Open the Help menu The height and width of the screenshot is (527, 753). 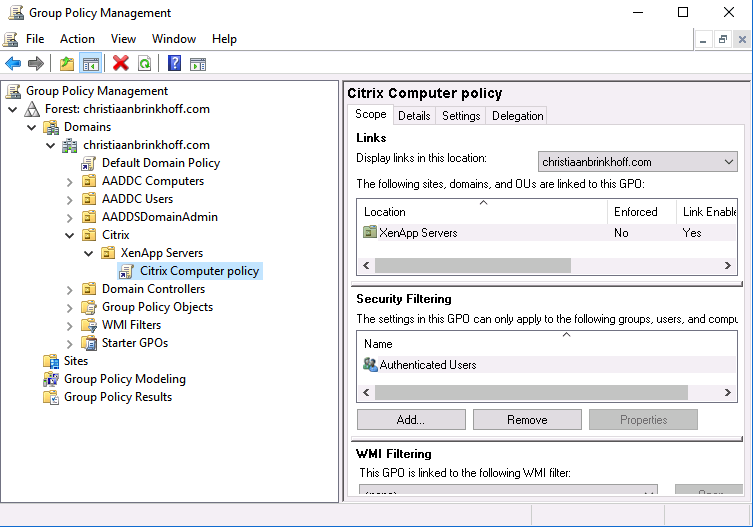(x=224, y=39)
